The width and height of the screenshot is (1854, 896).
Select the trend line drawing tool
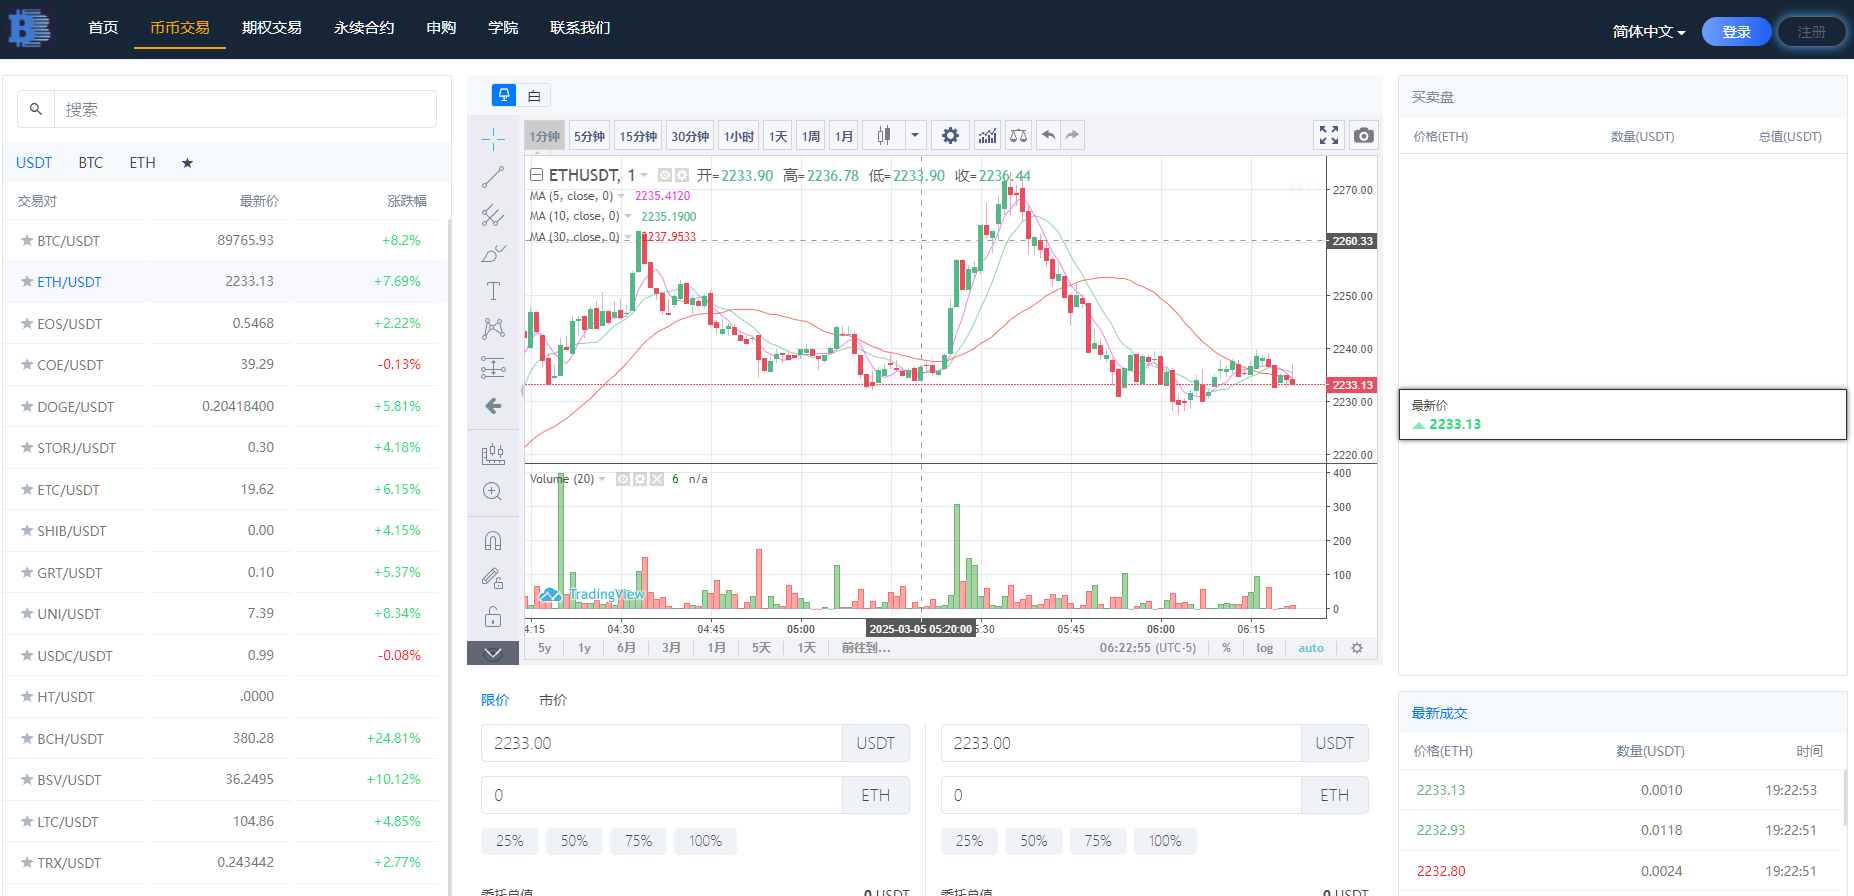[x=493, y=177]
